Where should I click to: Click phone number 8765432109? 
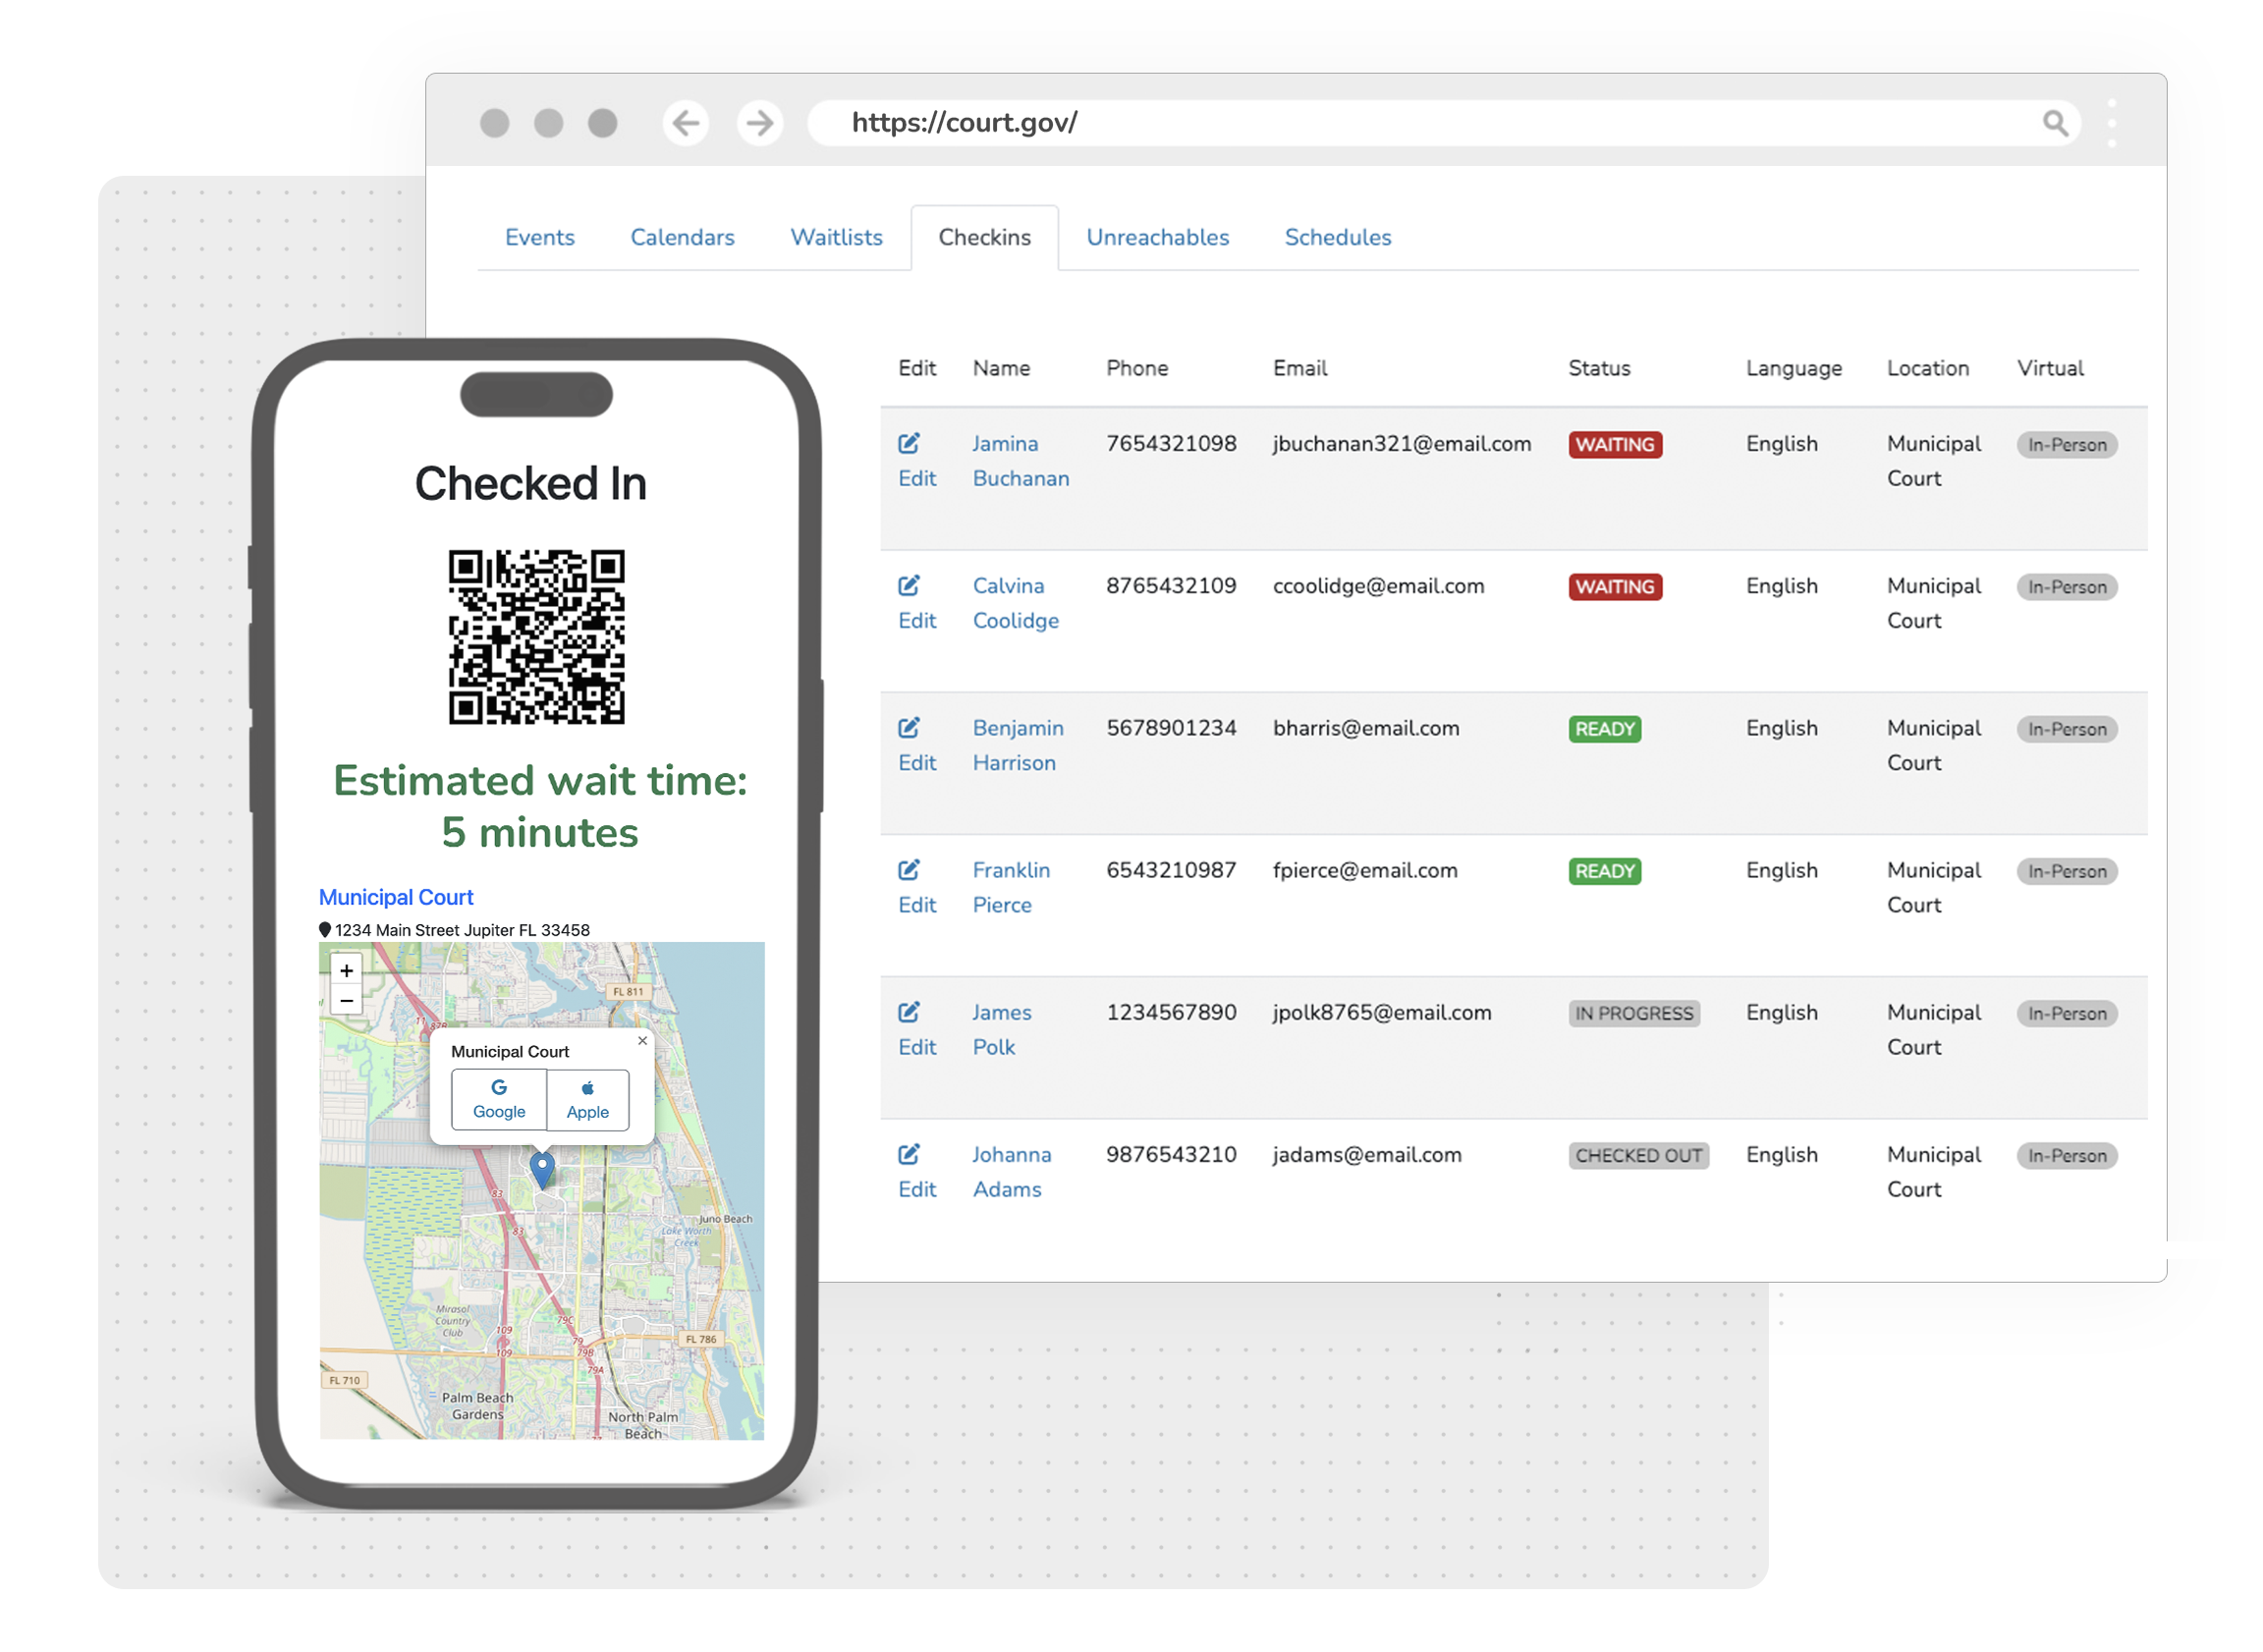(x=1170, y=585)
